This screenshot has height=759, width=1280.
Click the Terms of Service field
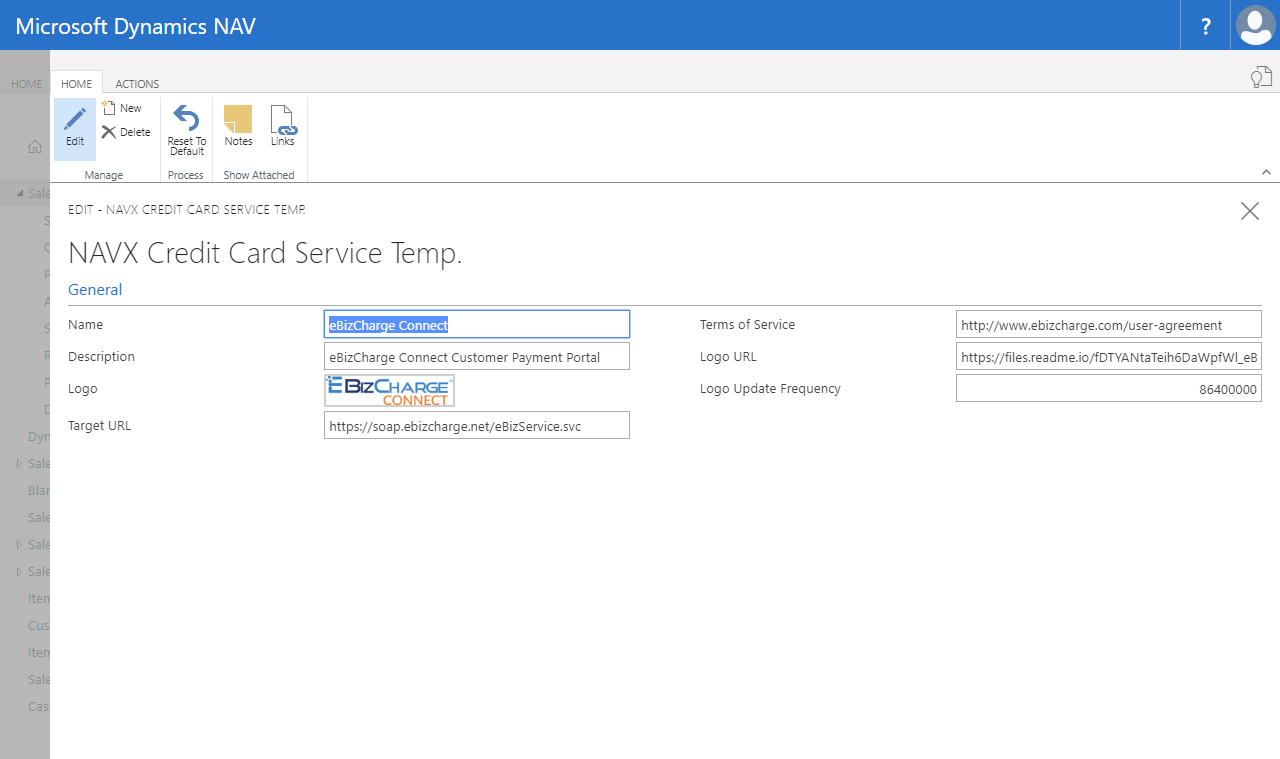pyautogui.click(x=1109, y=325)
